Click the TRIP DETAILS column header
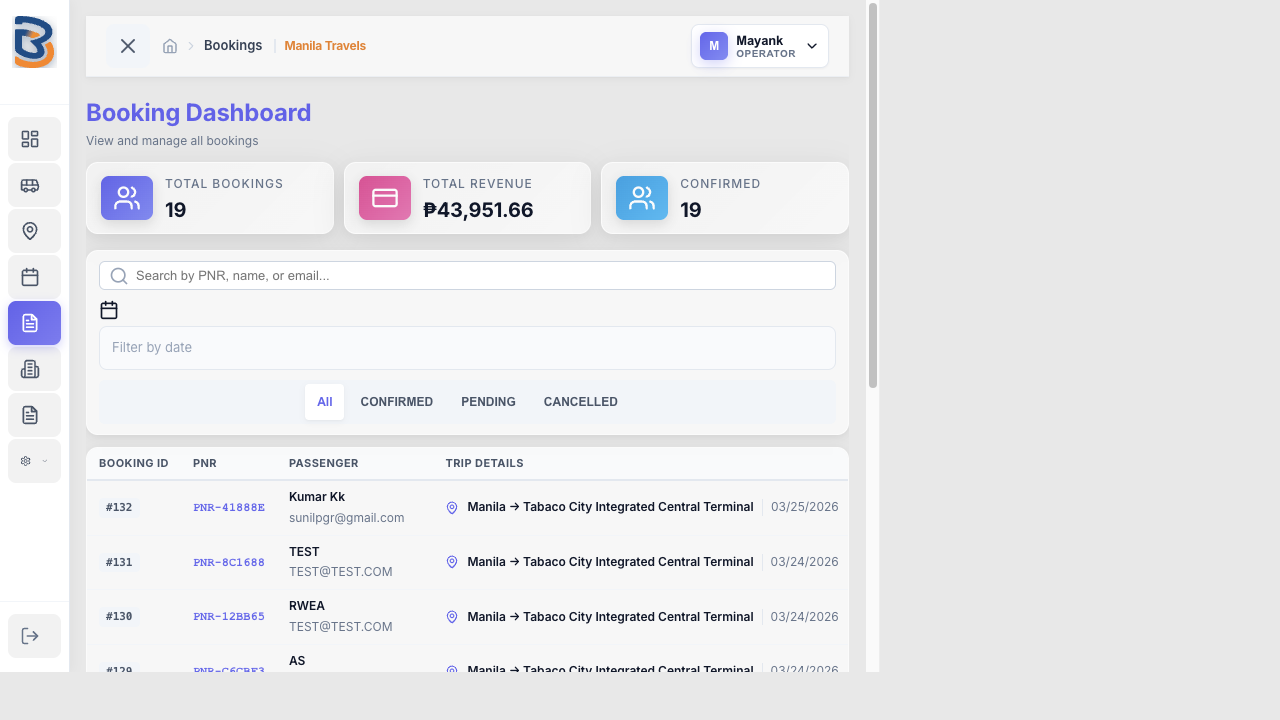1280x720 pixels. click(485, 464)
